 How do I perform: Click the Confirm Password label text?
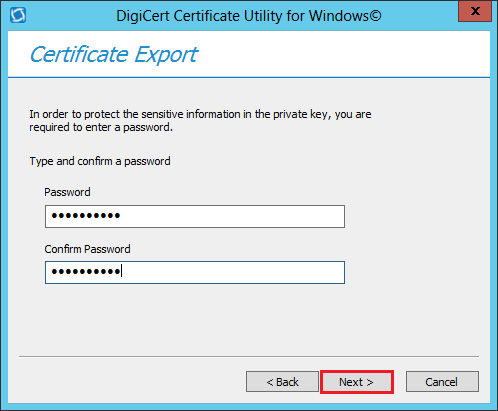87,249
